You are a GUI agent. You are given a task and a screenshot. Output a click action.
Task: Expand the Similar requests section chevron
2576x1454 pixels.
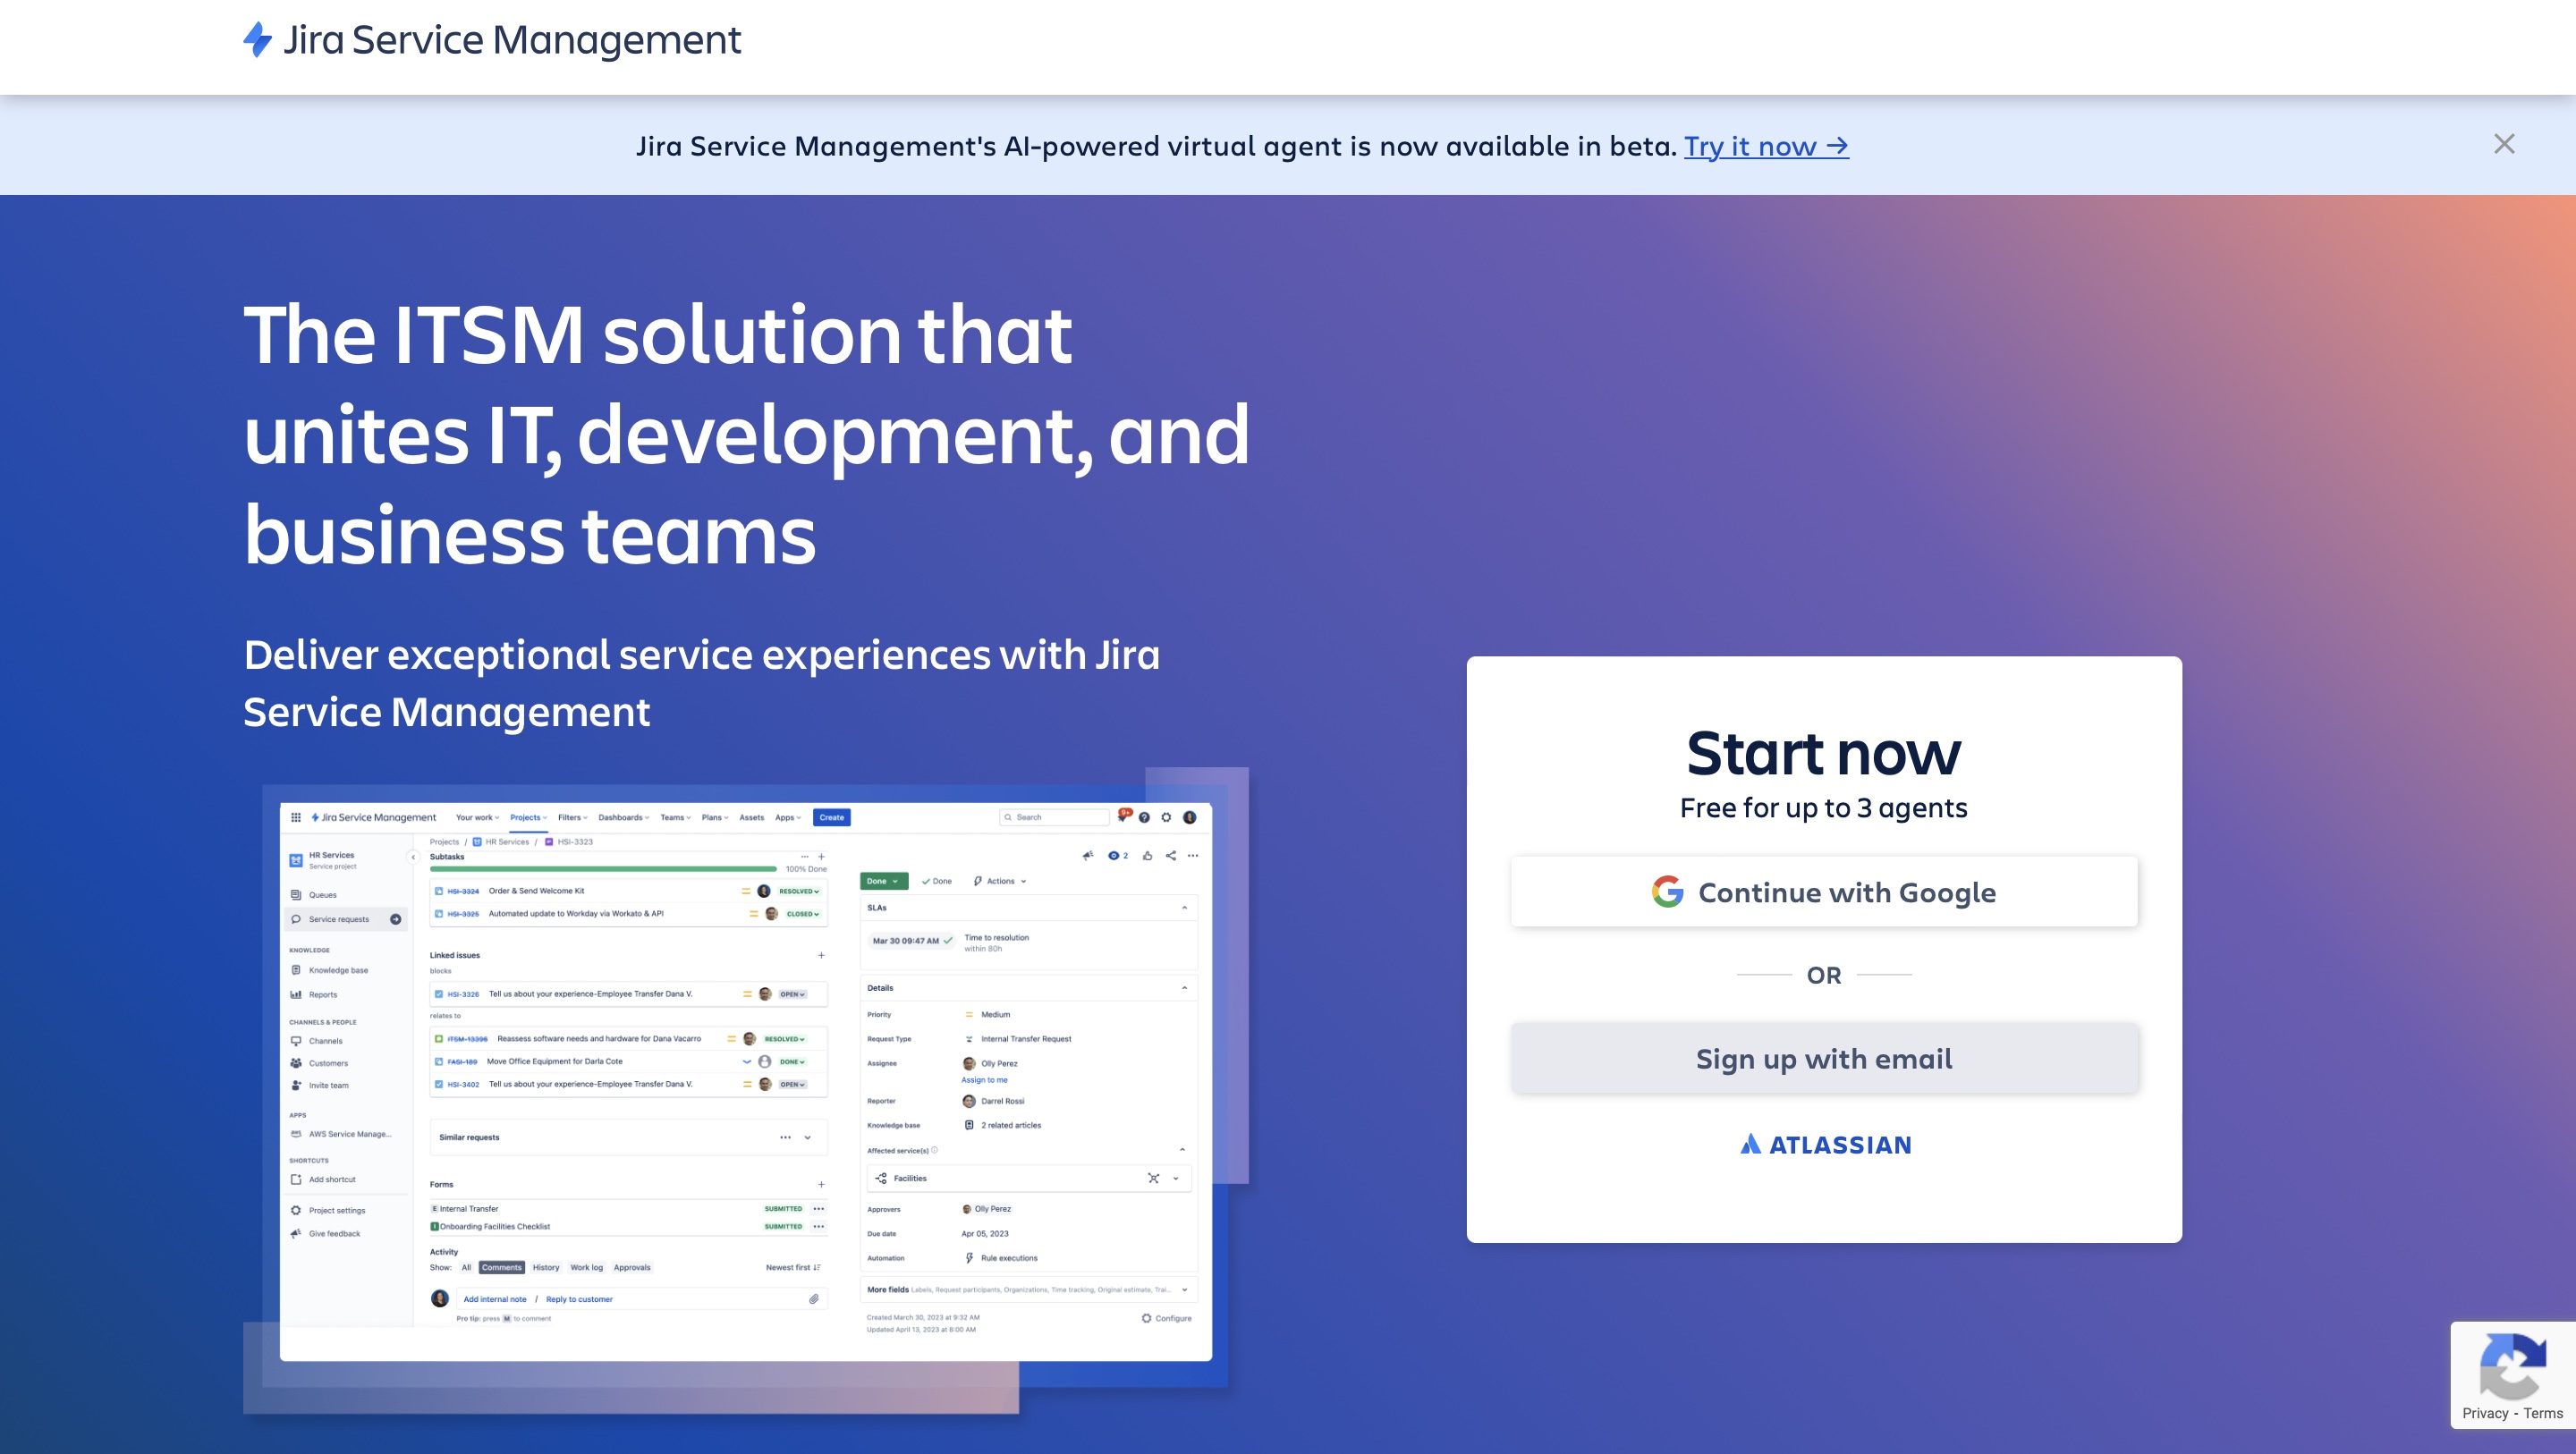(807, 1137)
